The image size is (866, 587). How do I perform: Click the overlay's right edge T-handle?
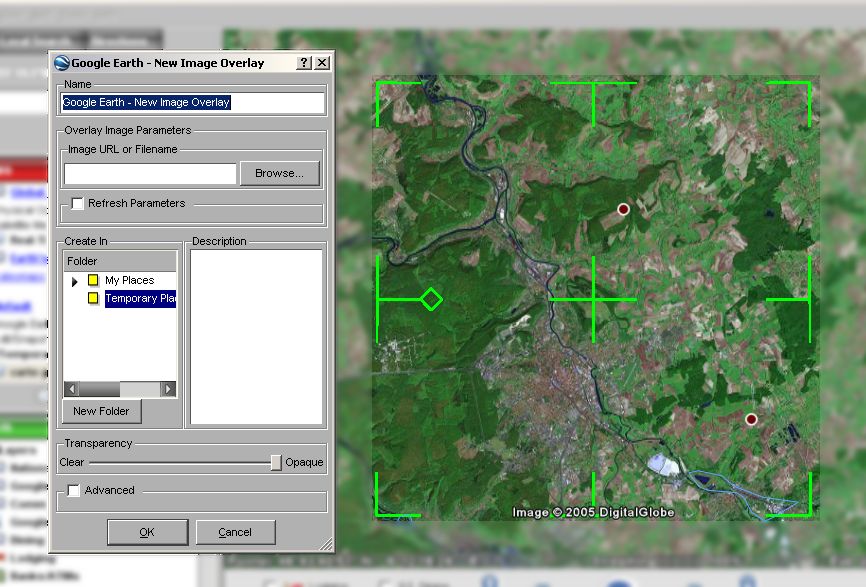809,299
